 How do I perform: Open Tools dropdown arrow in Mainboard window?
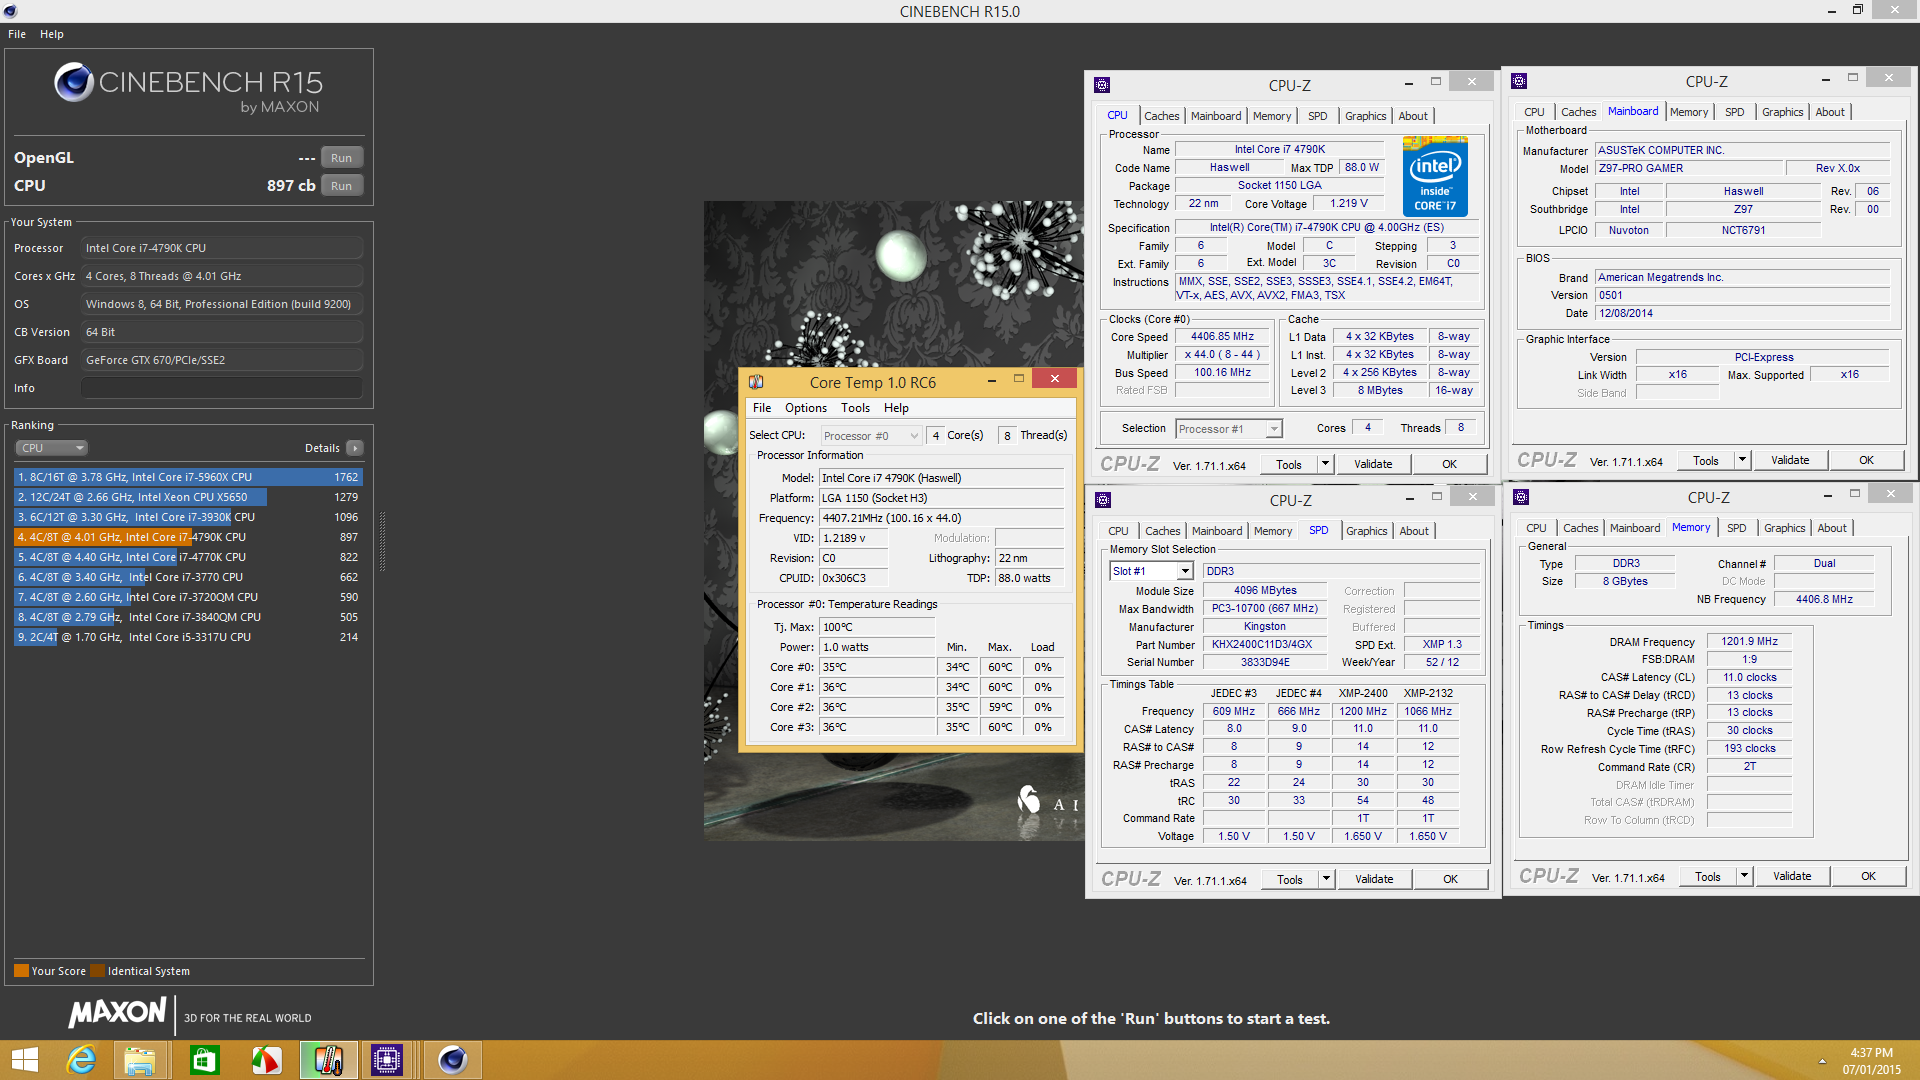pos(1742,460)
